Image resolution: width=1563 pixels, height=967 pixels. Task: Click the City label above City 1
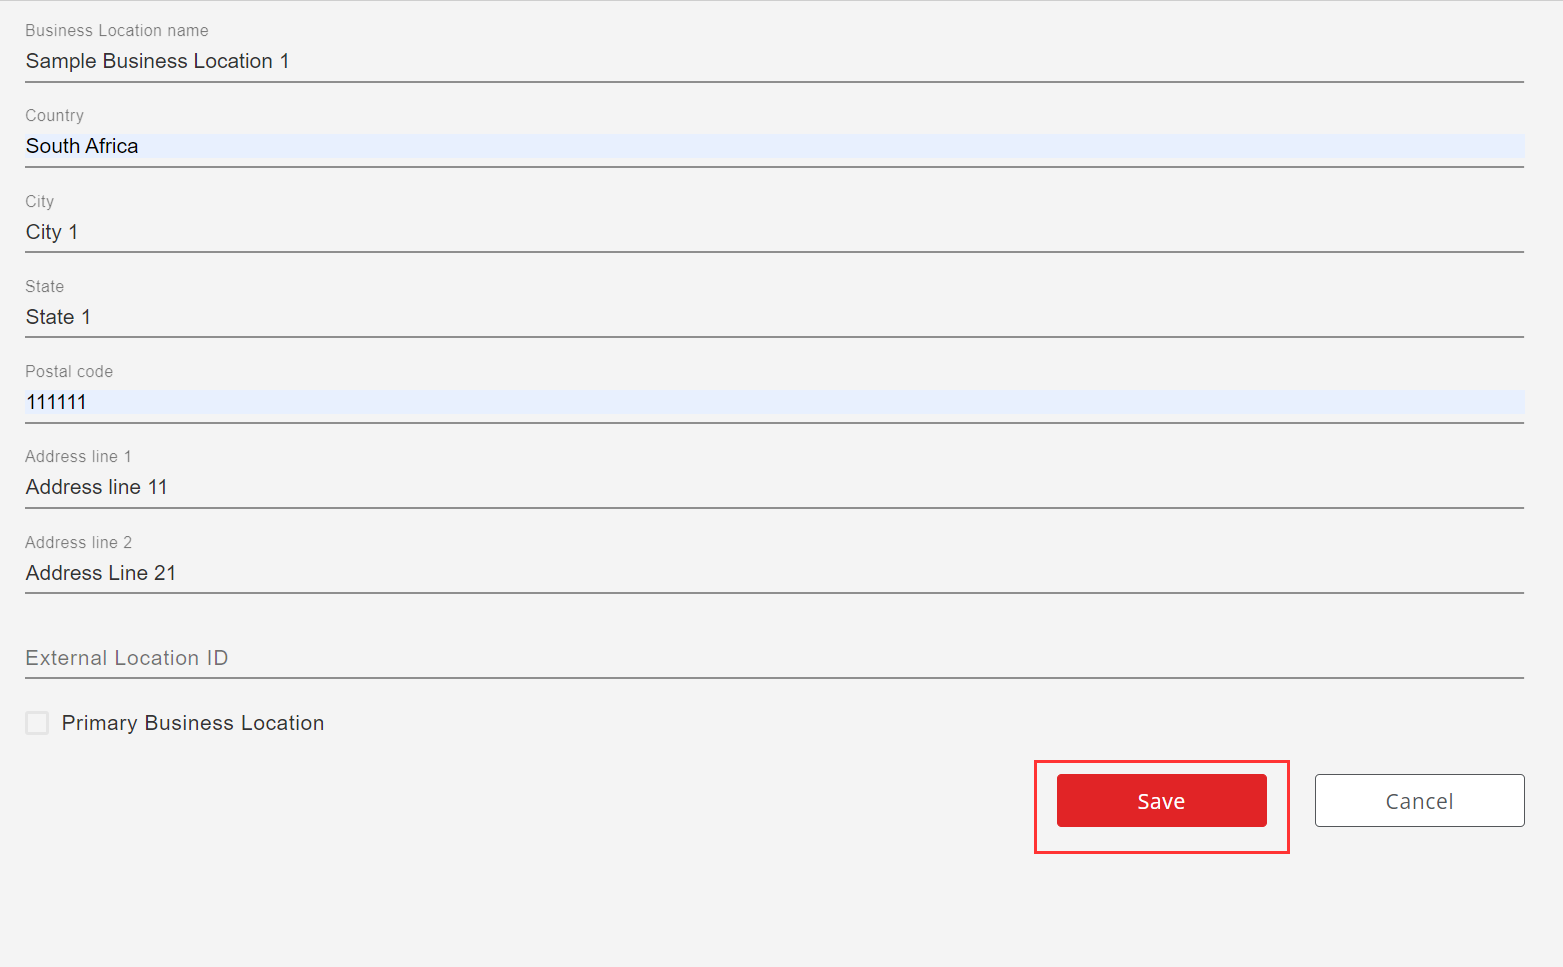click(40, 202)
